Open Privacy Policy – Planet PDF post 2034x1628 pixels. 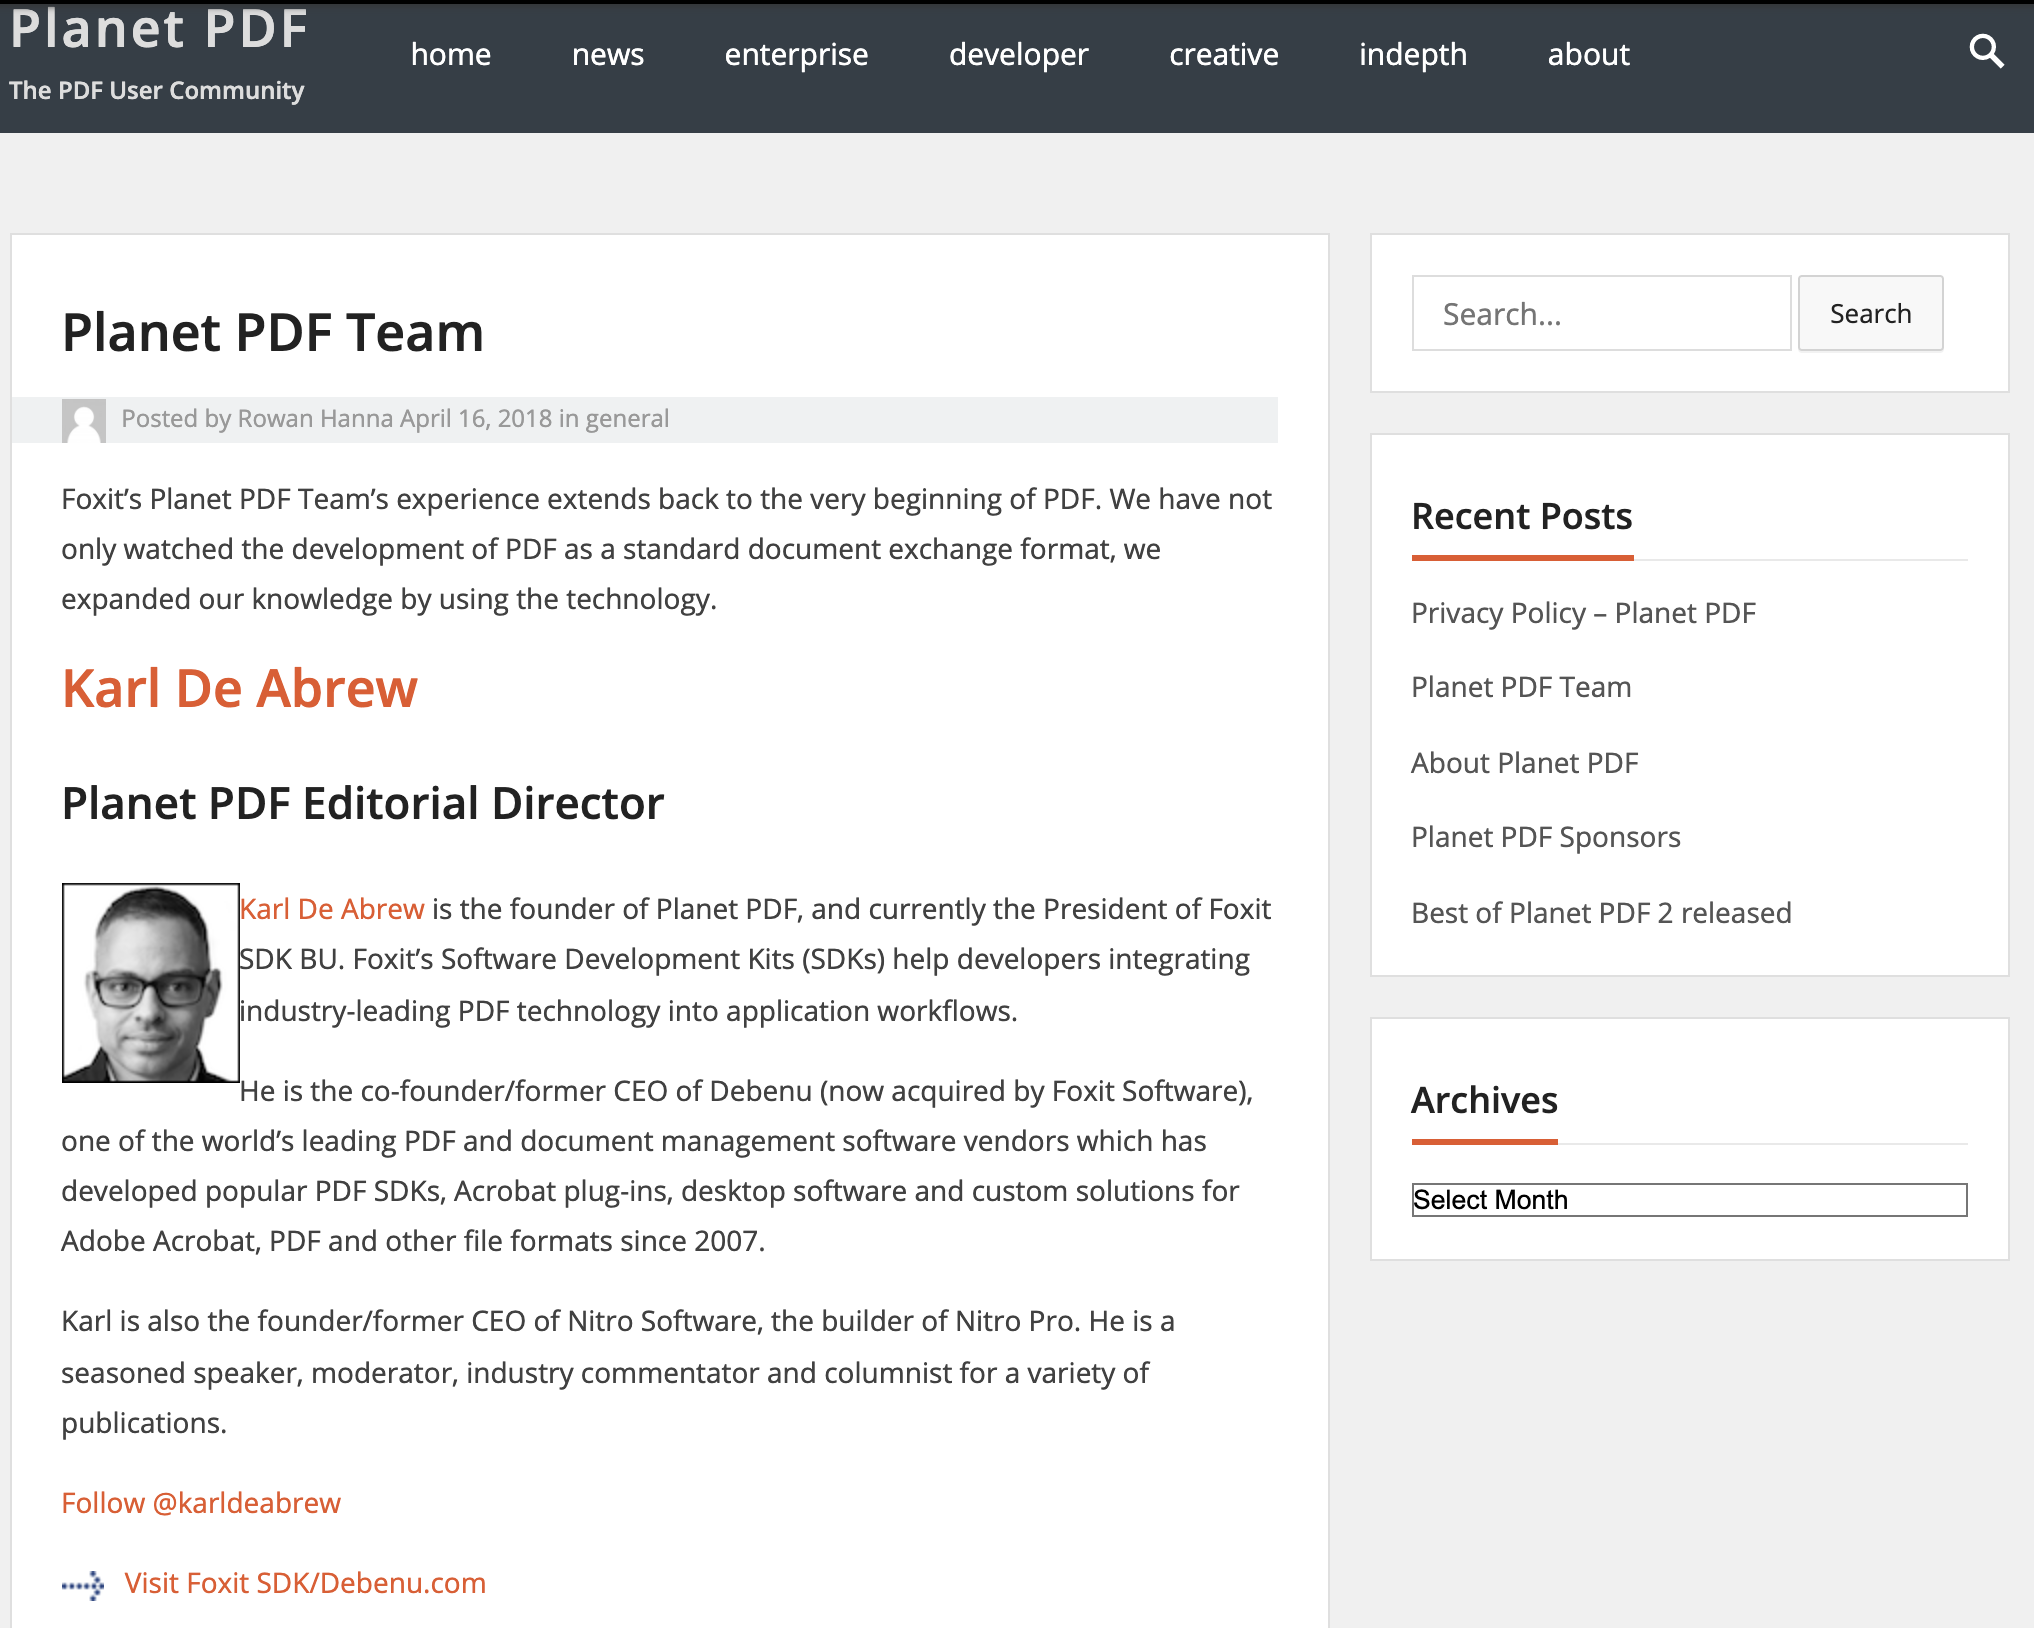point(1583,613)
